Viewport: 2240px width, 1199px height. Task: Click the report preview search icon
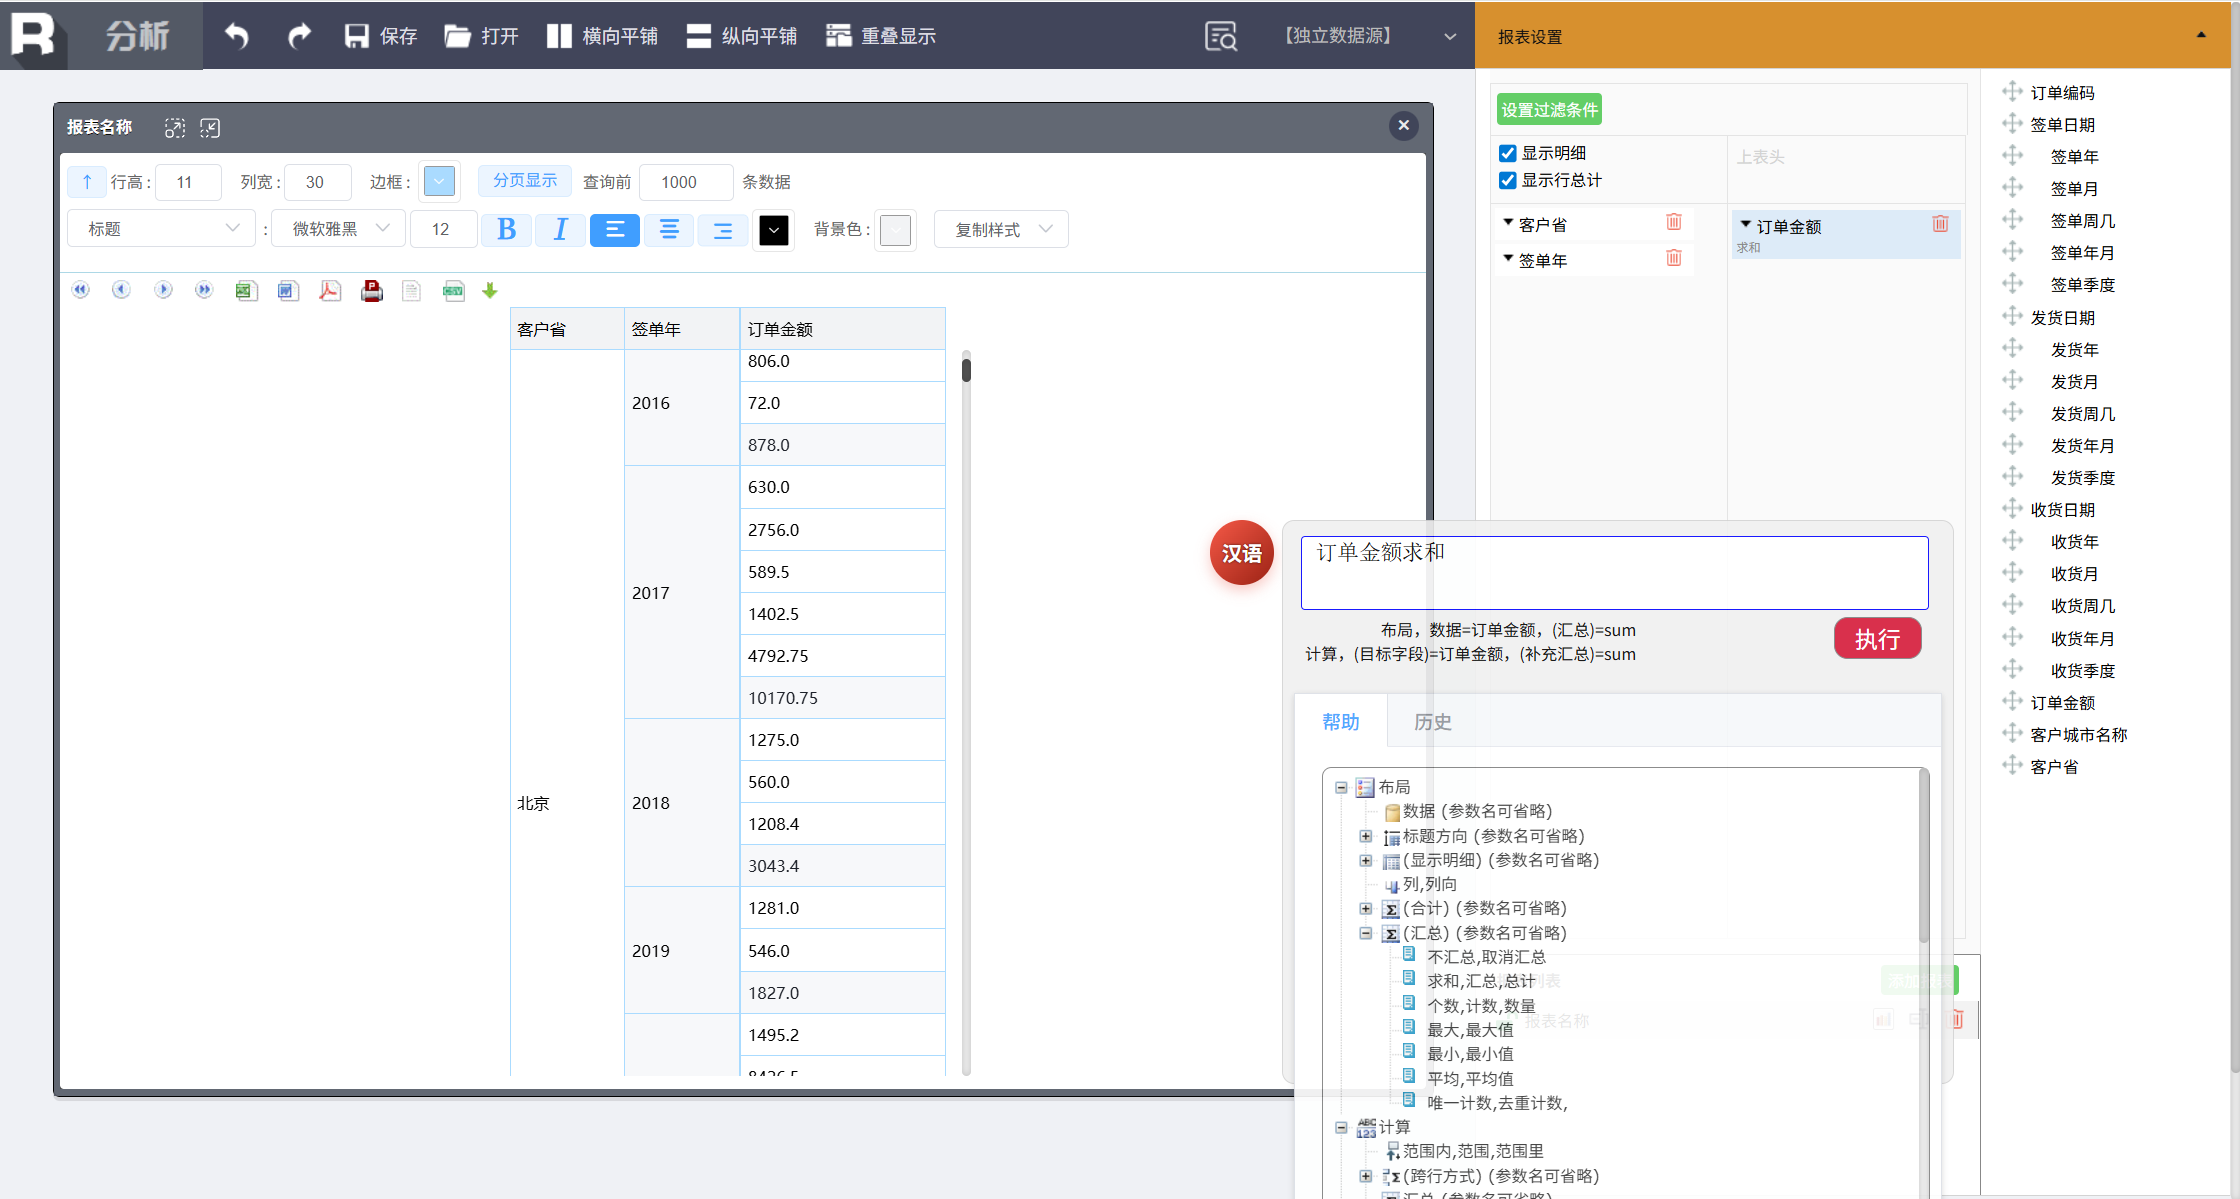tap(1221, 36)
